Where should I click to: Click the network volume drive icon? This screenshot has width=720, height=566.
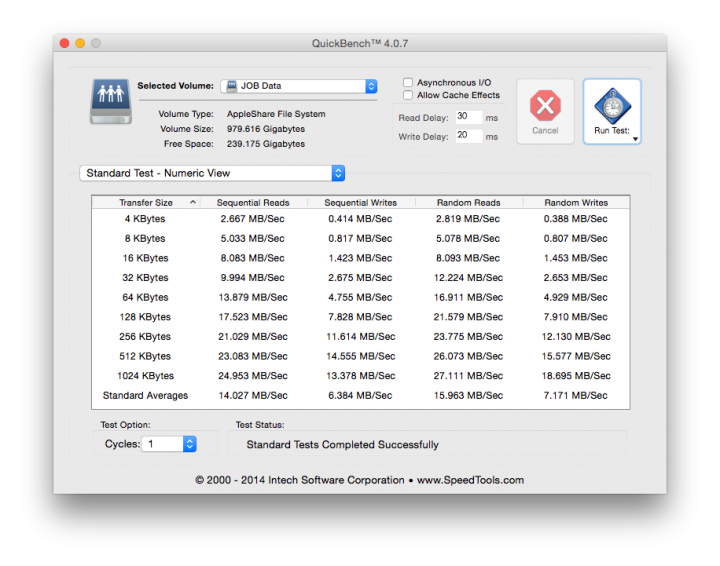pyautogui.click(x=111, y=101)
